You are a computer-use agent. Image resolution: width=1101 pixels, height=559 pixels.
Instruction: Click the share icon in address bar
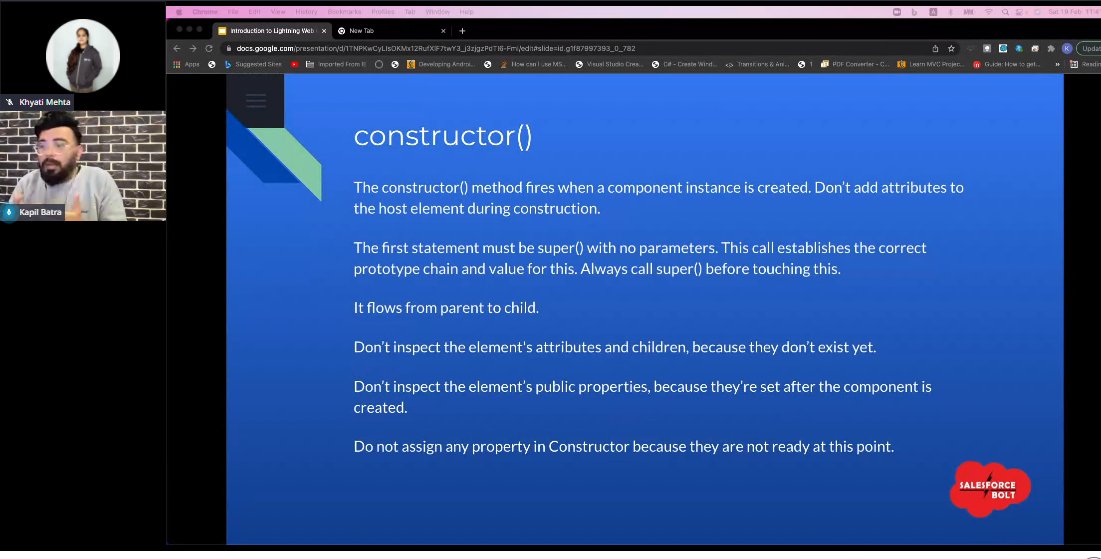(x=935, y=48)
